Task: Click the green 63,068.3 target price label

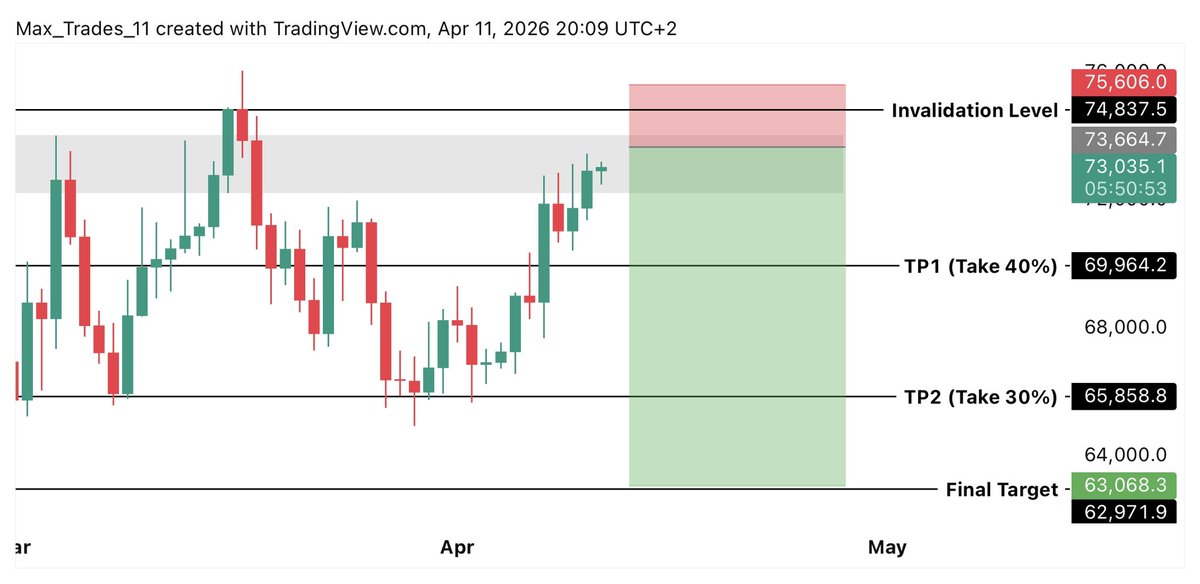Action: pyautogui.click(x=1118, y=487)
